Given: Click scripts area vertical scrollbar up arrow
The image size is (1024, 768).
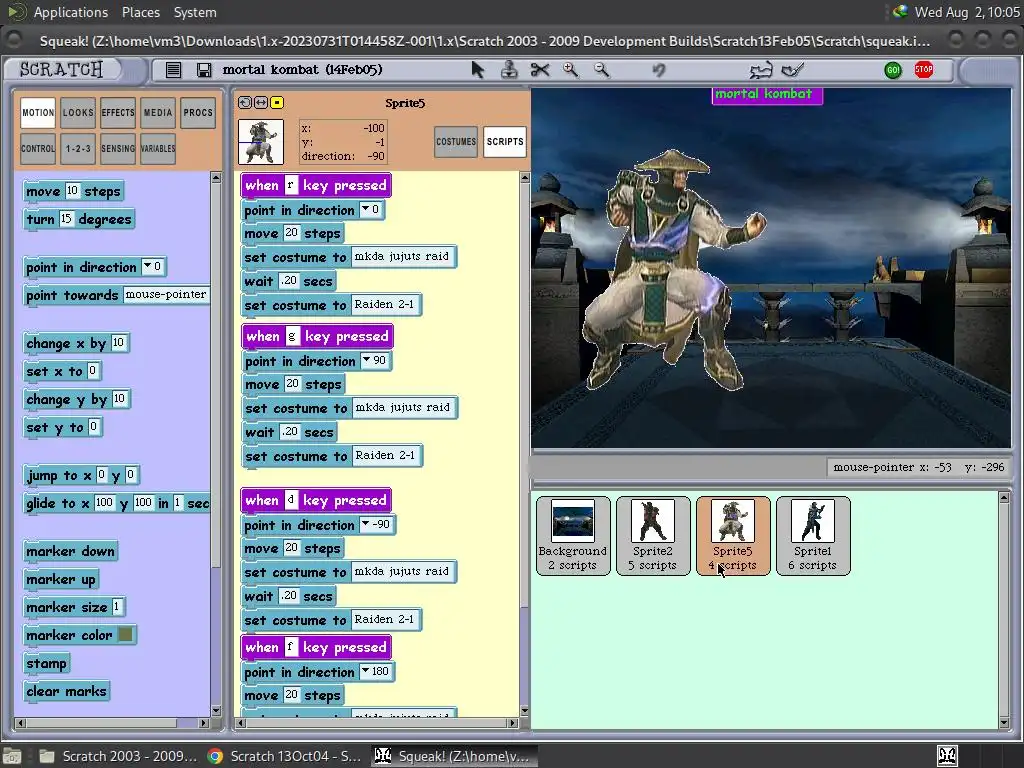Looking at the screenshot, I should [x=524, y=178].
